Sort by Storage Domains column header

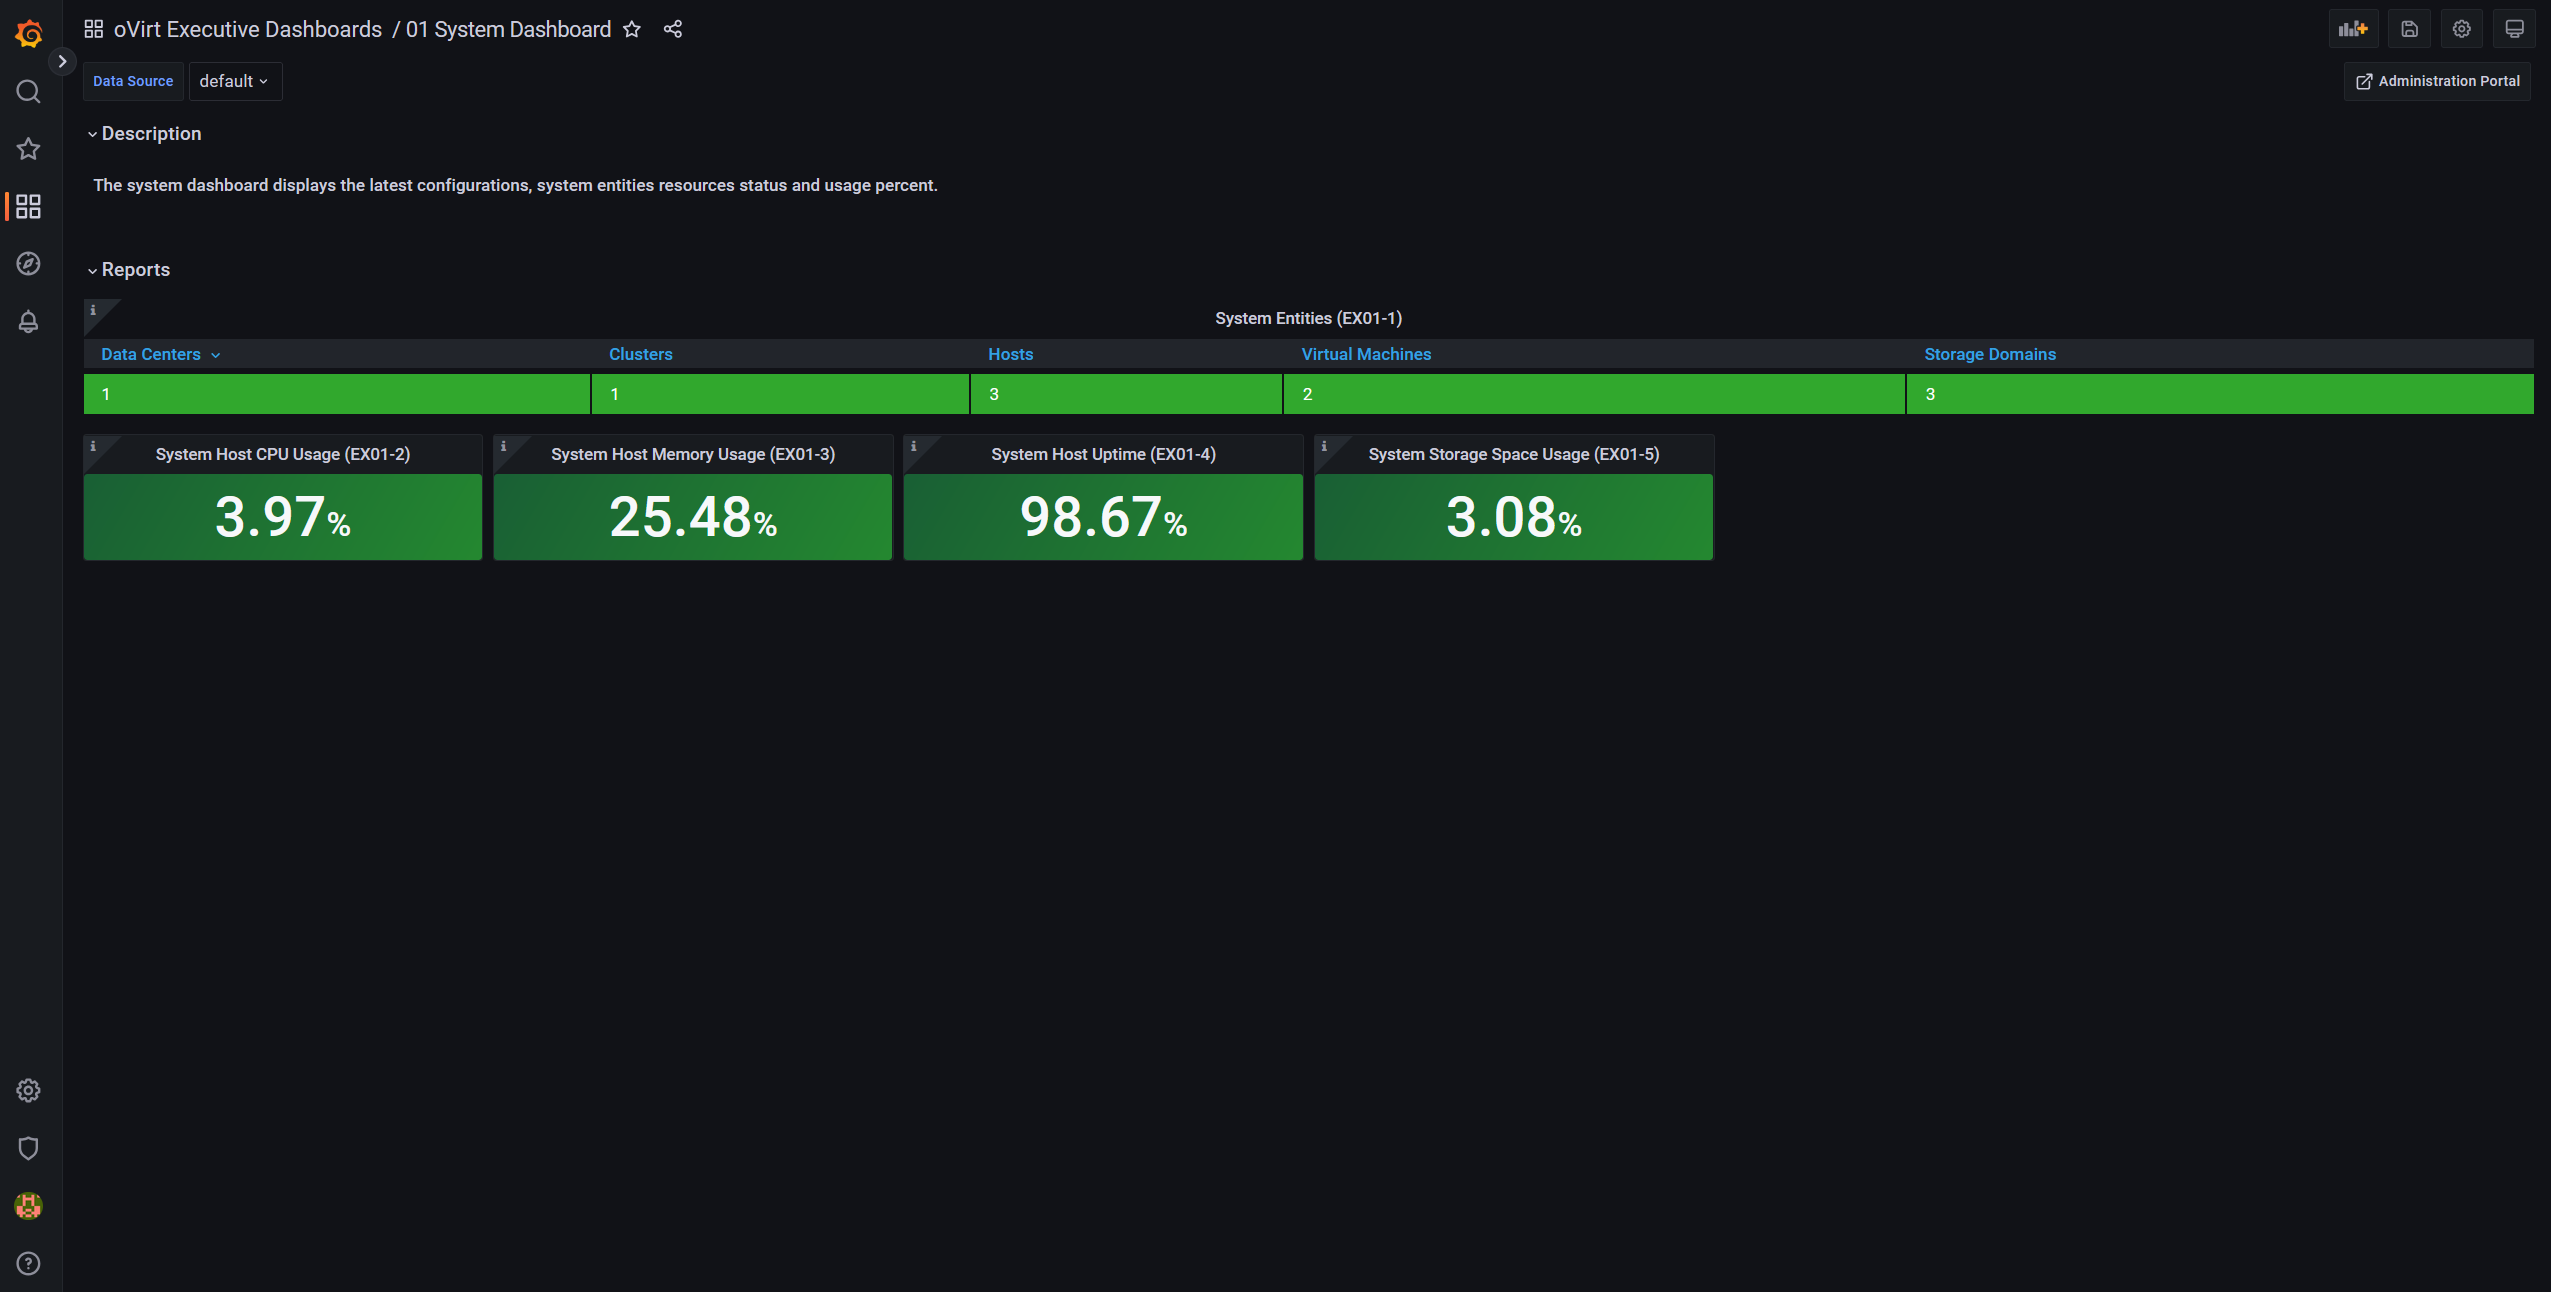[1989, 354]
